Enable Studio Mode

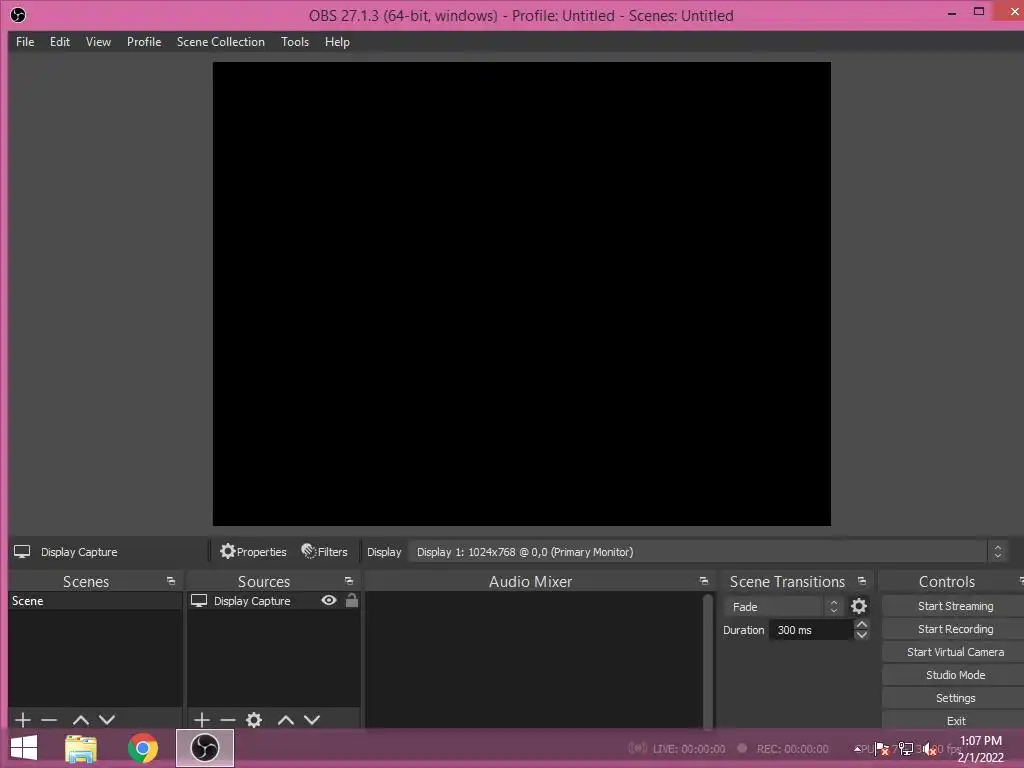pyautogui.click(x=955, y=675)
